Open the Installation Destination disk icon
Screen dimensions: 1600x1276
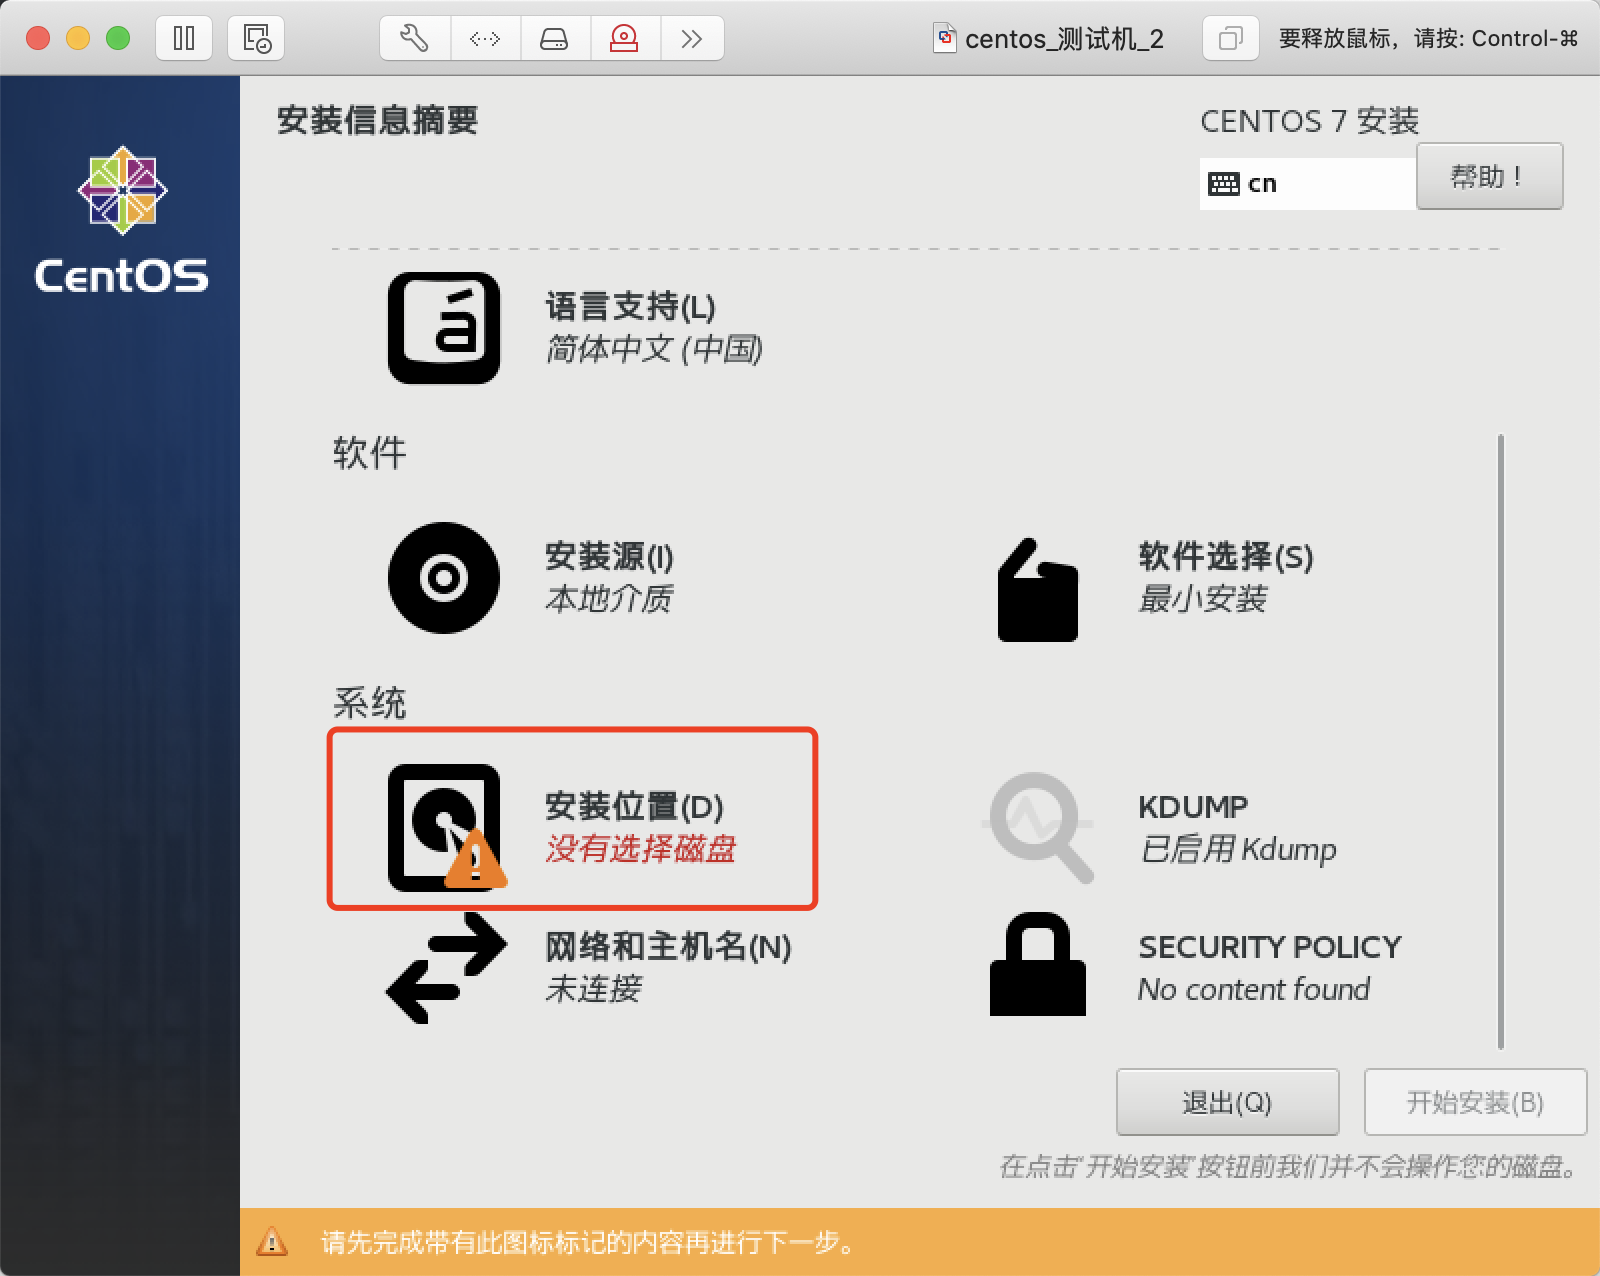pyautogui.click(x=446, y=827)
